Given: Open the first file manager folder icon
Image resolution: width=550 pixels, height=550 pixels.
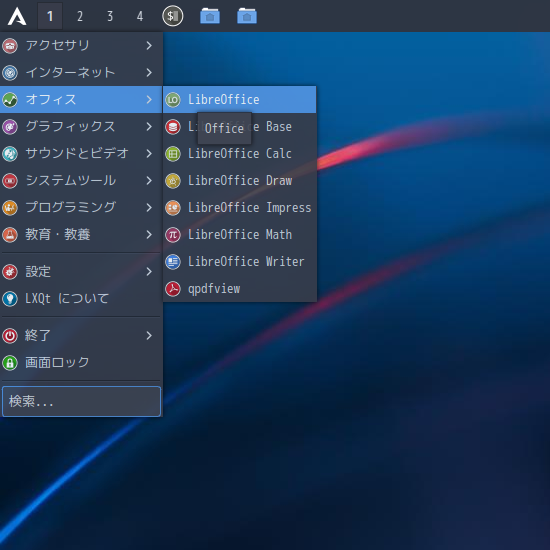Looking at the screenshot, I should tap(210, 16).
